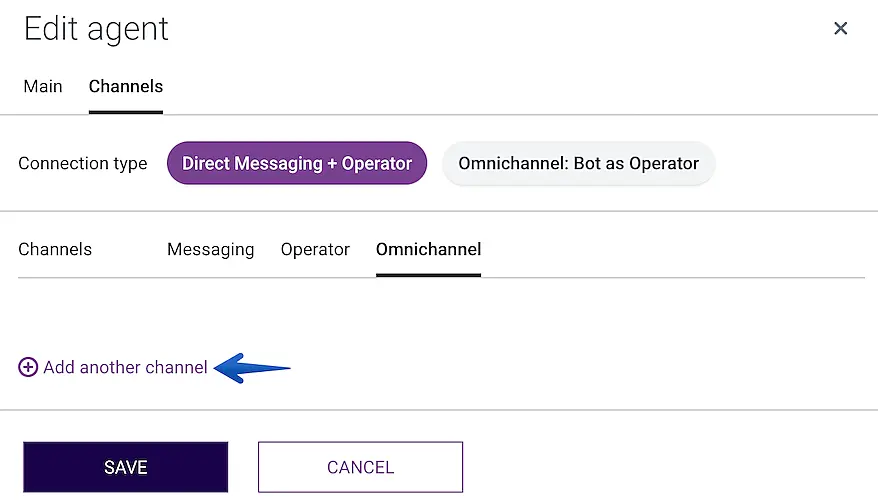Viewport: 878px width, 503px height.
Task: Click the underline beneath the top Channels tab
Action: tap(126, 112)
